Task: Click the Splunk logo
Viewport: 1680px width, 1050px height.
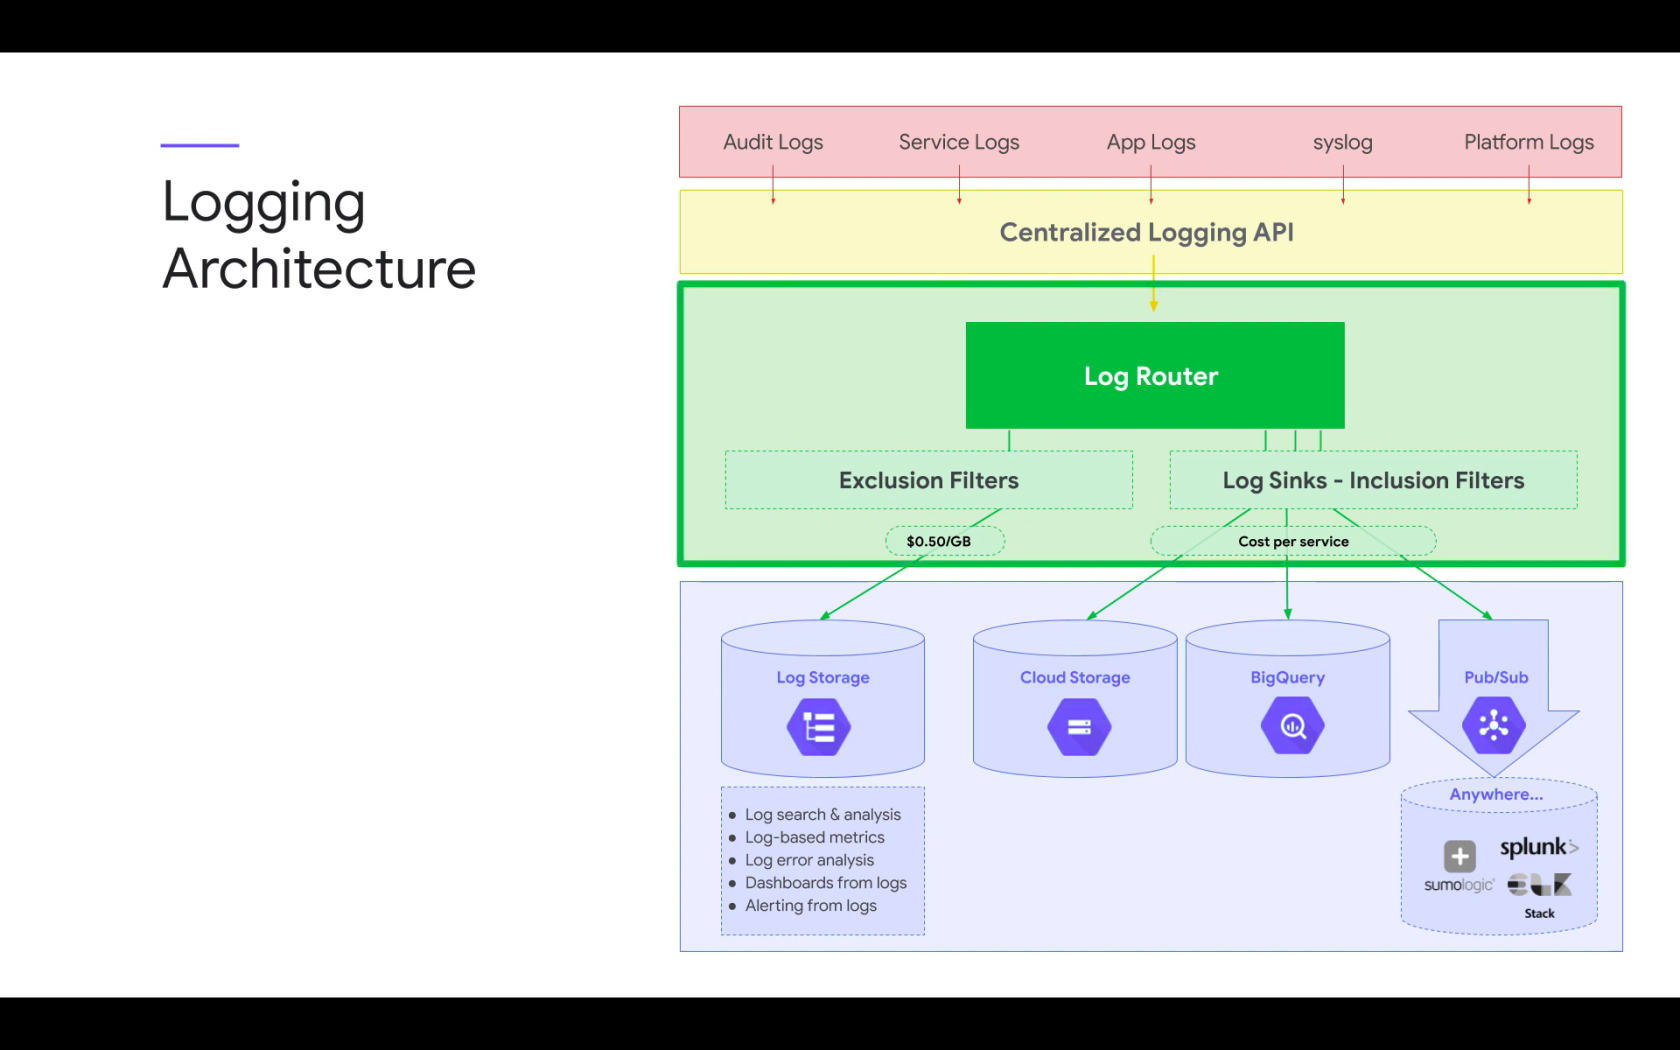Action: (1539, 847)
